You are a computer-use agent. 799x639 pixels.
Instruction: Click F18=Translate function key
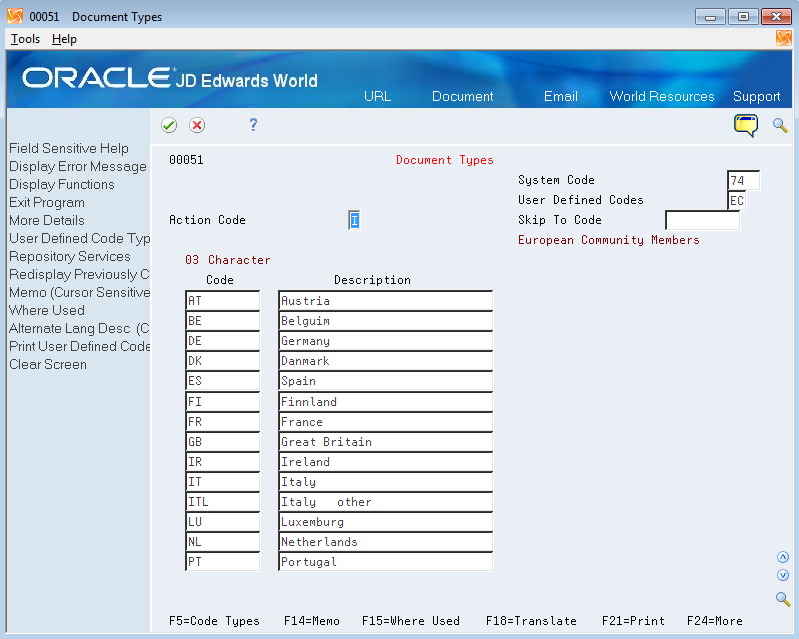tap(531, 621)
